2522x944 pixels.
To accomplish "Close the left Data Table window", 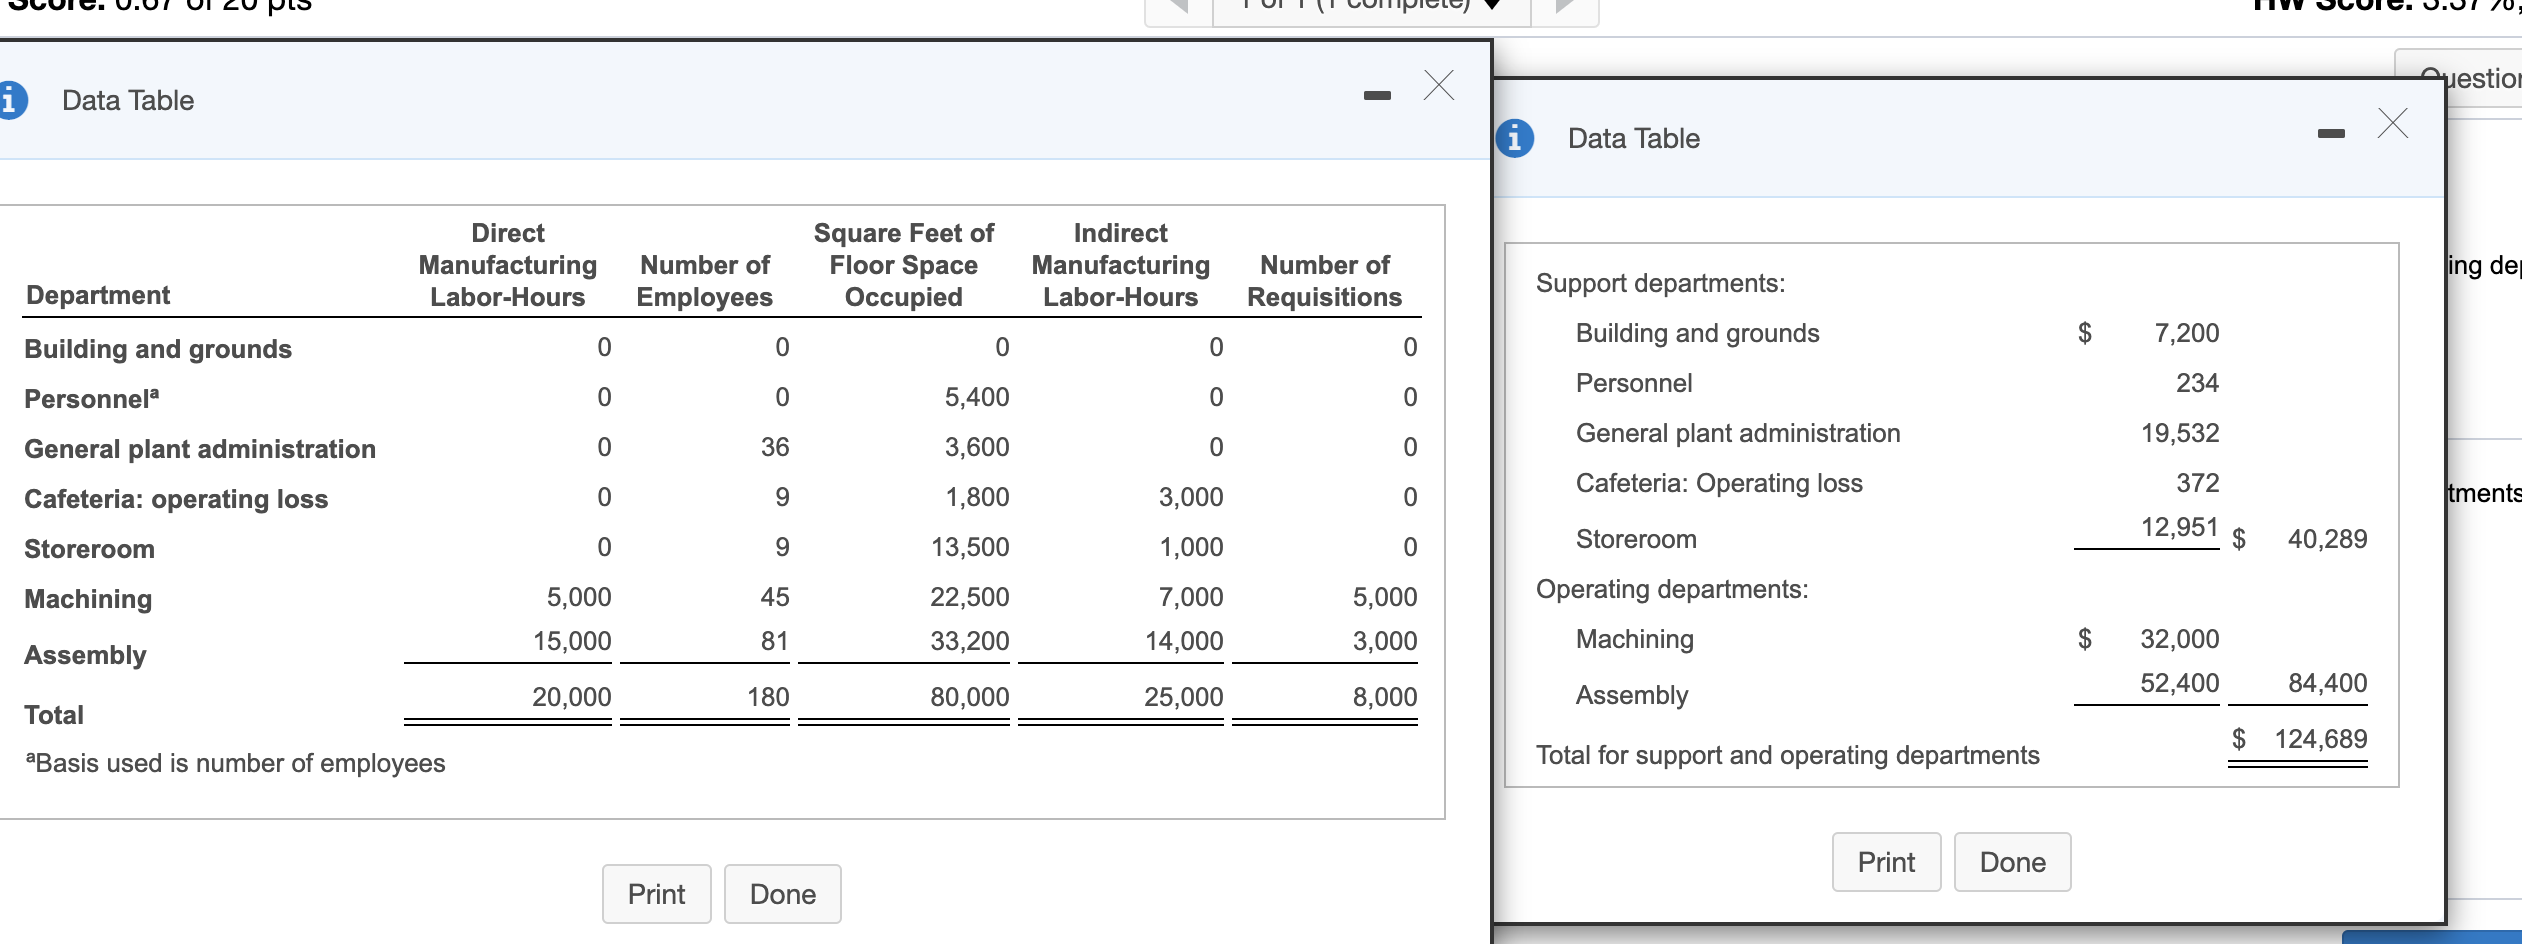I will pyautogui.click(x=1439, y=87).
